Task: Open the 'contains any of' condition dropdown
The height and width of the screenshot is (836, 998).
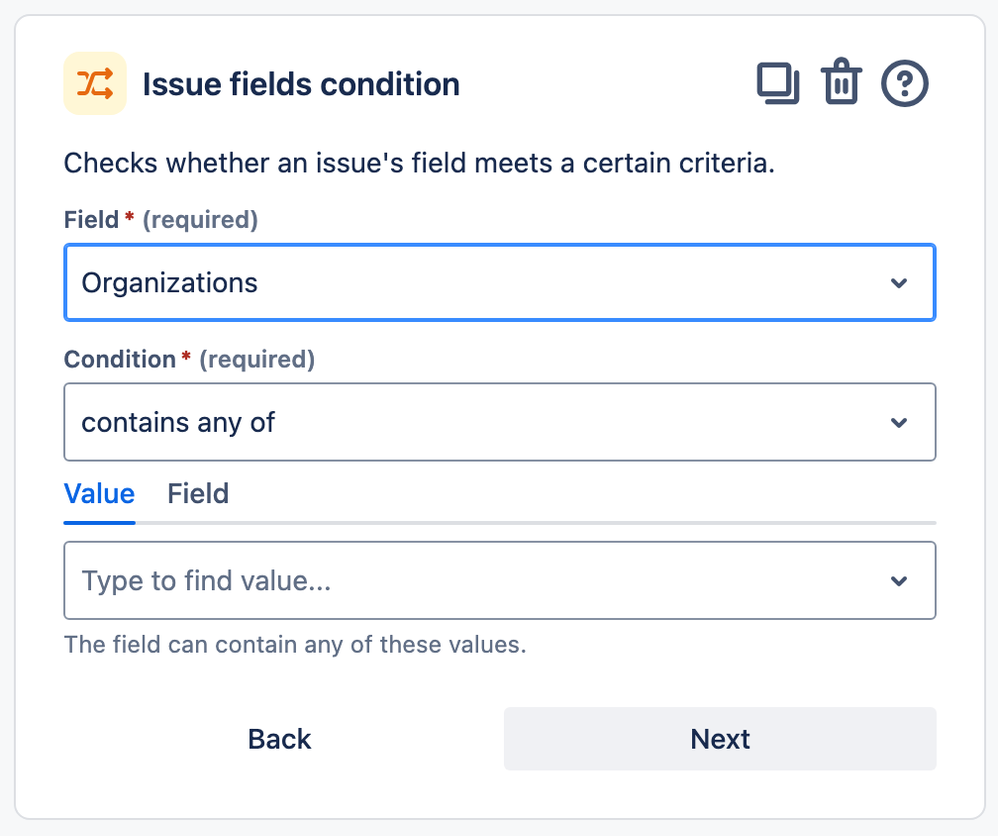Action: pyautogui.click(x=480, y=422)
